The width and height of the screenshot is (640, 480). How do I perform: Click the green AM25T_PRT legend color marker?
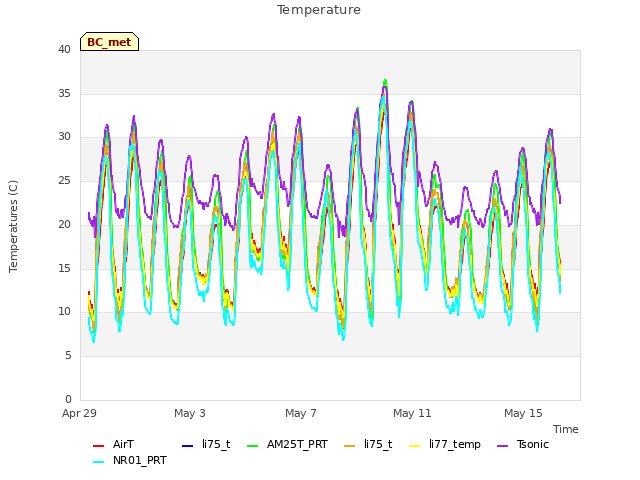coord(253,446)
